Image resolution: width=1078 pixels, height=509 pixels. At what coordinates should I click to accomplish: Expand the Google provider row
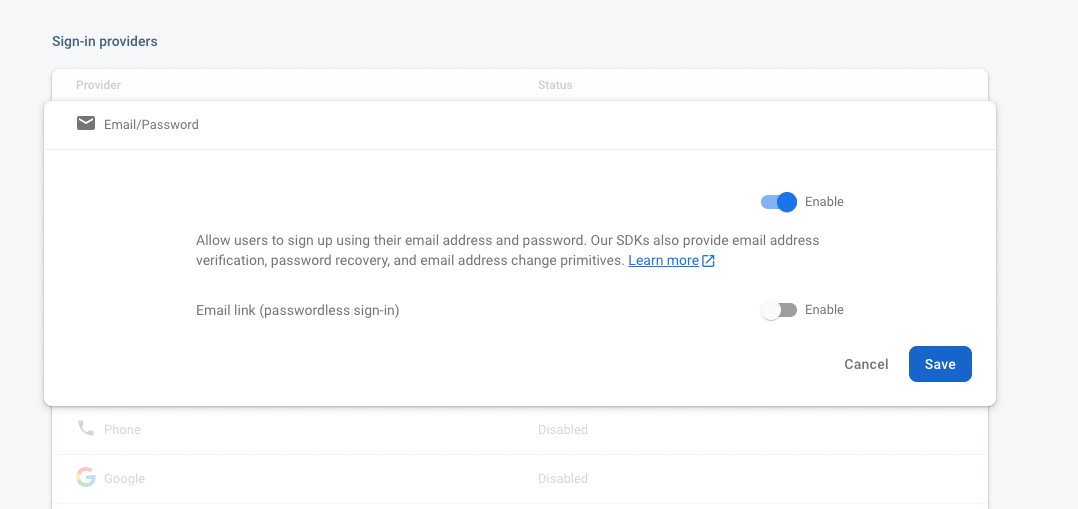click(x=520, y=479)
